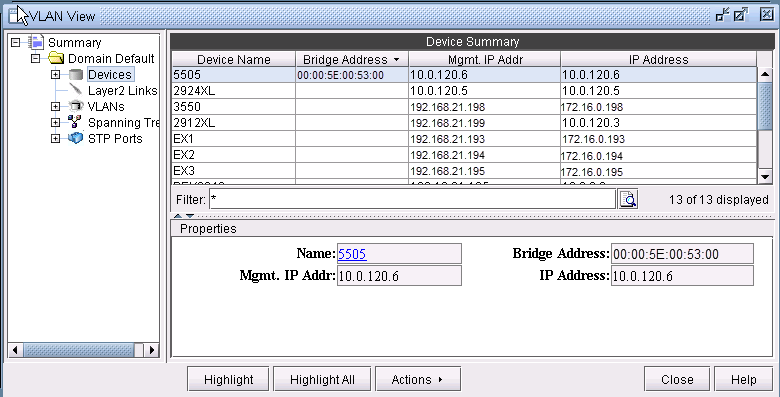Select the EX1 device row

(465, 139)
